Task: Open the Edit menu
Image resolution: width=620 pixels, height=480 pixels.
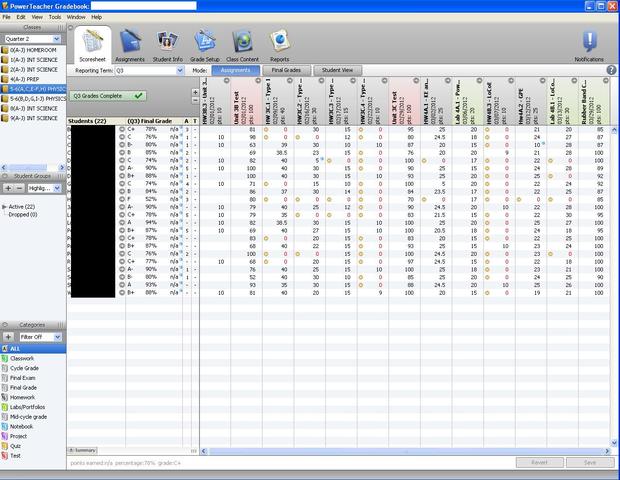Action: [21, 17]
